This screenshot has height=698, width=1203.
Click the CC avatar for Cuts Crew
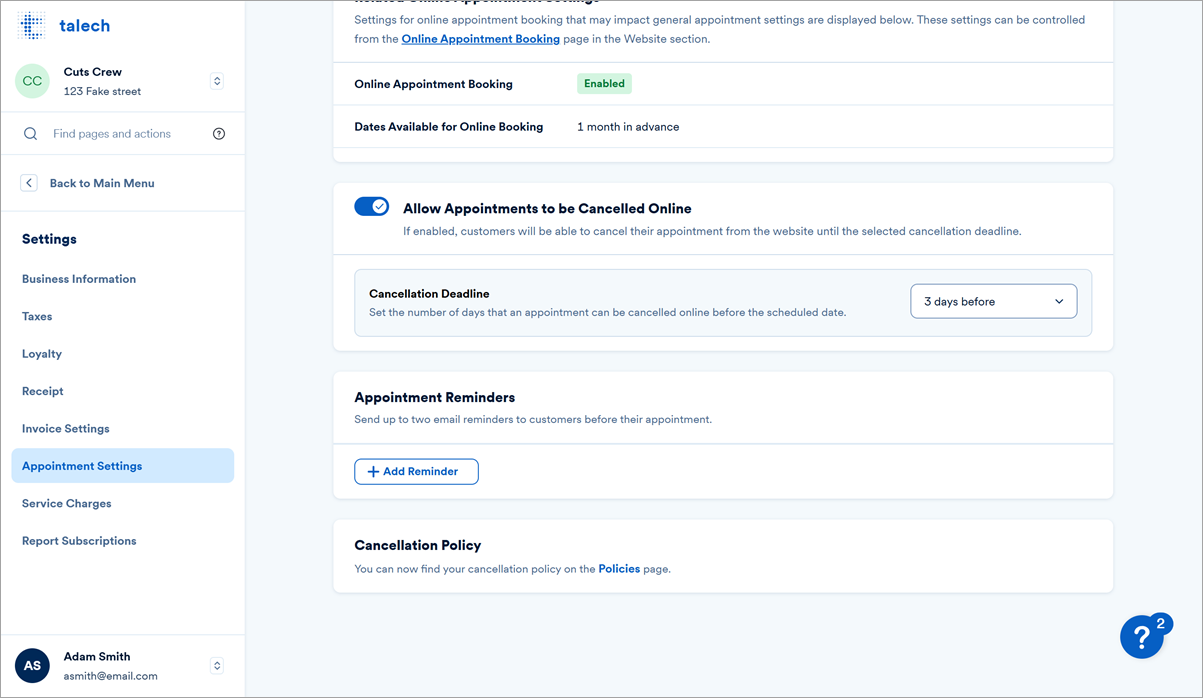tap(32, 80)
